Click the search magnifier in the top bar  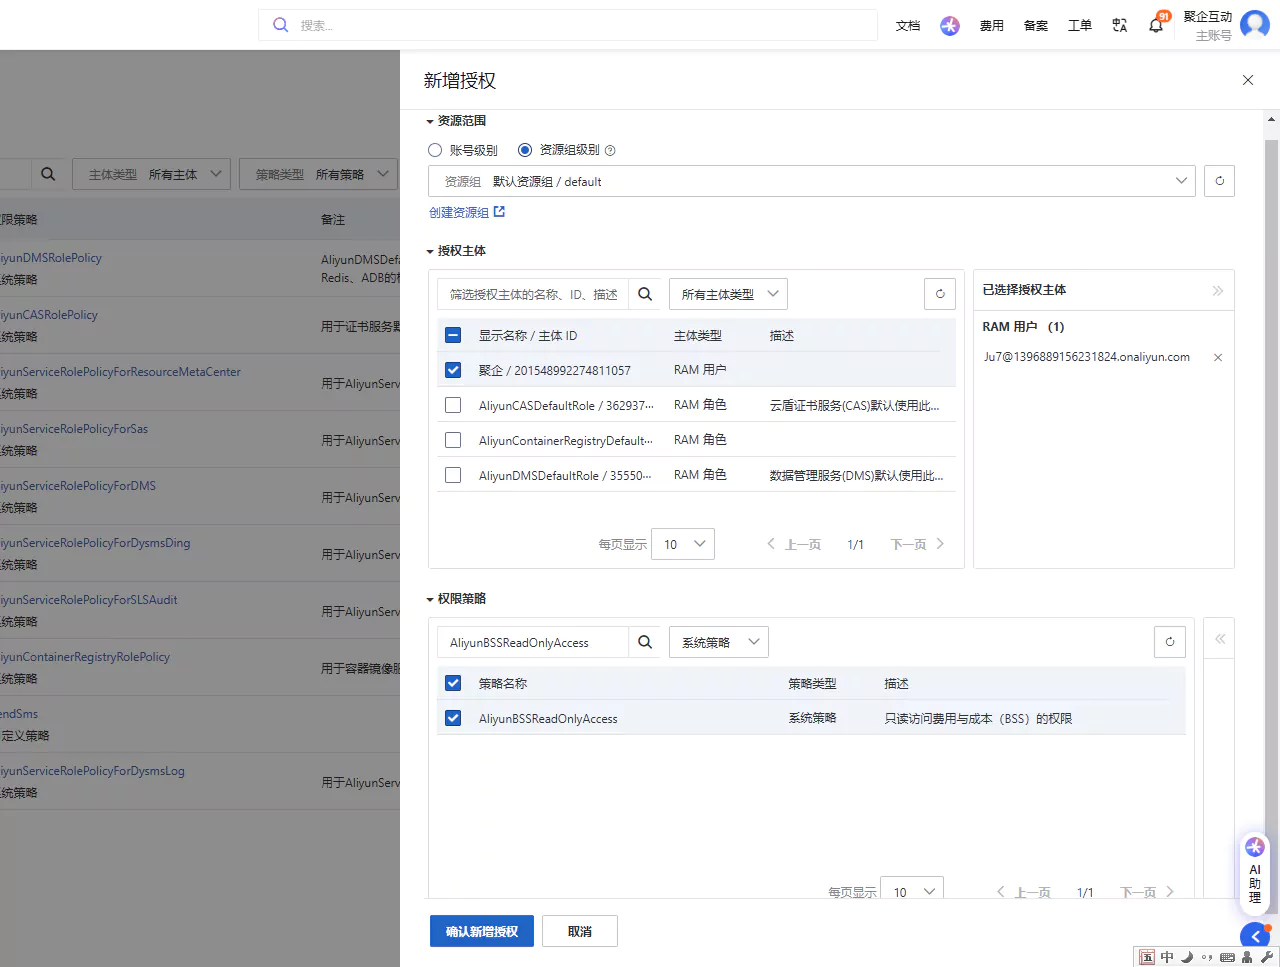tap(281, 25)
